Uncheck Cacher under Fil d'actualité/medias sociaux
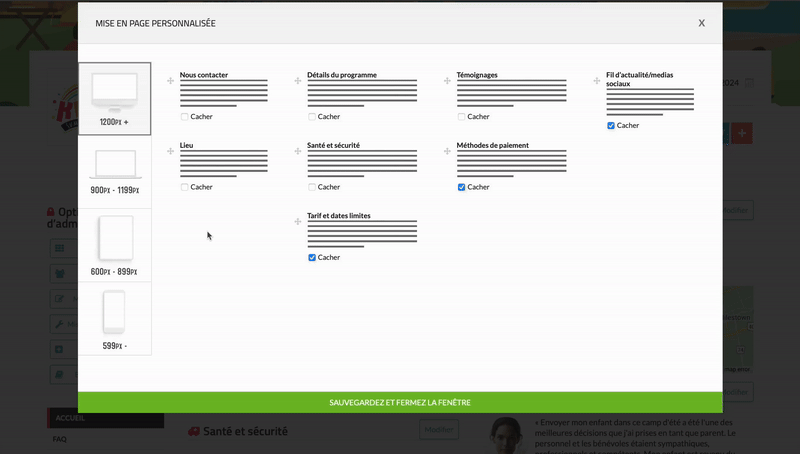The image size is (800, 454). pos(611,126)
